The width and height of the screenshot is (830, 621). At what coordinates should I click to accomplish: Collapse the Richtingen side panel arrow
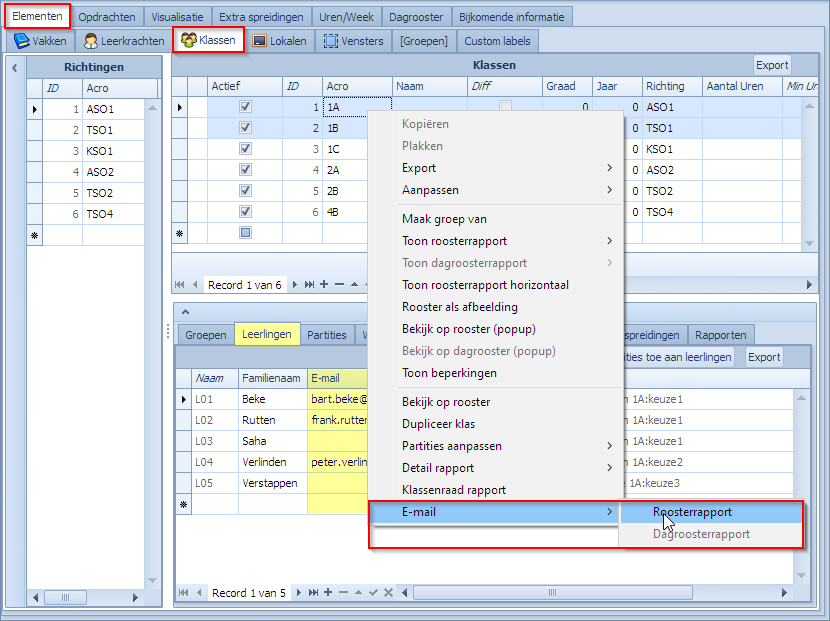15,68
